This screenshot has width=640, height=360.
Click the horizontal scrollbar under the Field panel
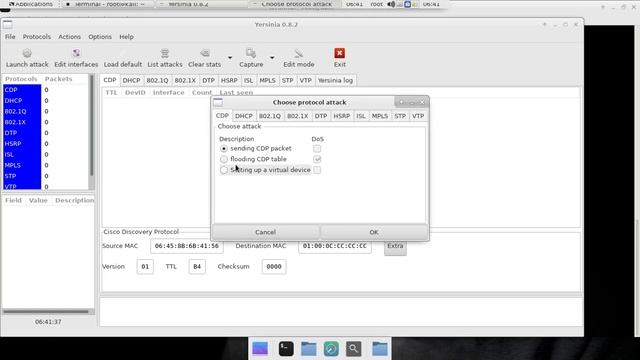click(46, 311)
